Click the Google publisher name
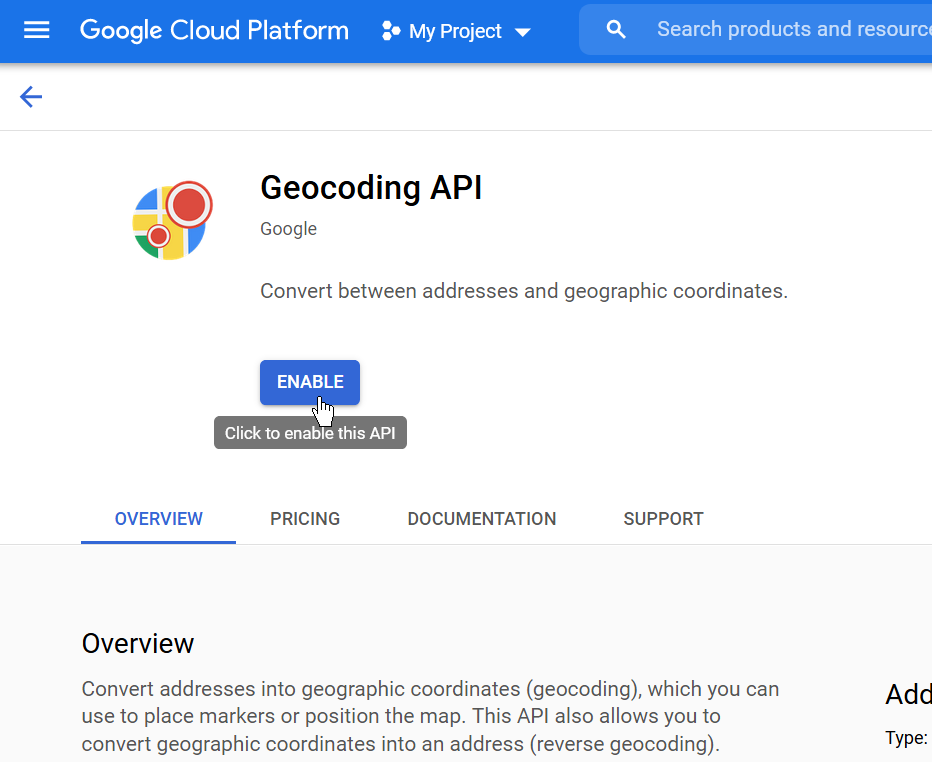This screenshot has height=762, width=932. tap(288, 229)
